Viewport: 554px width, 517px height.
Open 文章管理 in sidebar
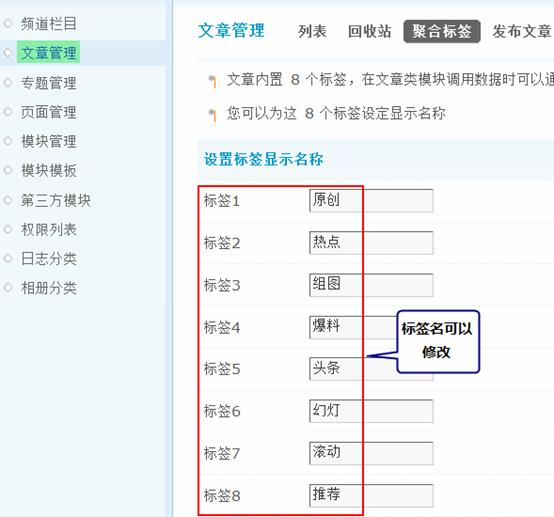pyautogui.click(x=48, y=53)
